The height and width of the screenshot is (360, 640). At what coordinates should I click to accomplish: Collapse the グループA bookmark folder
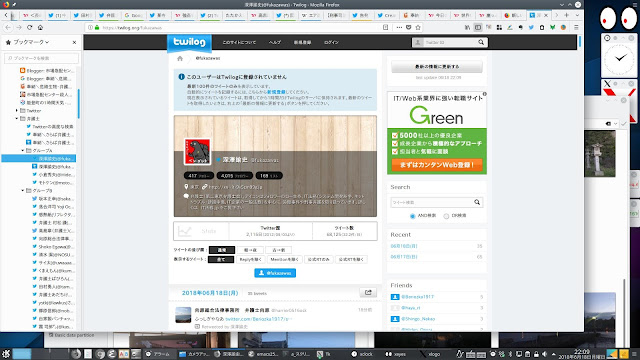point(23,151)
